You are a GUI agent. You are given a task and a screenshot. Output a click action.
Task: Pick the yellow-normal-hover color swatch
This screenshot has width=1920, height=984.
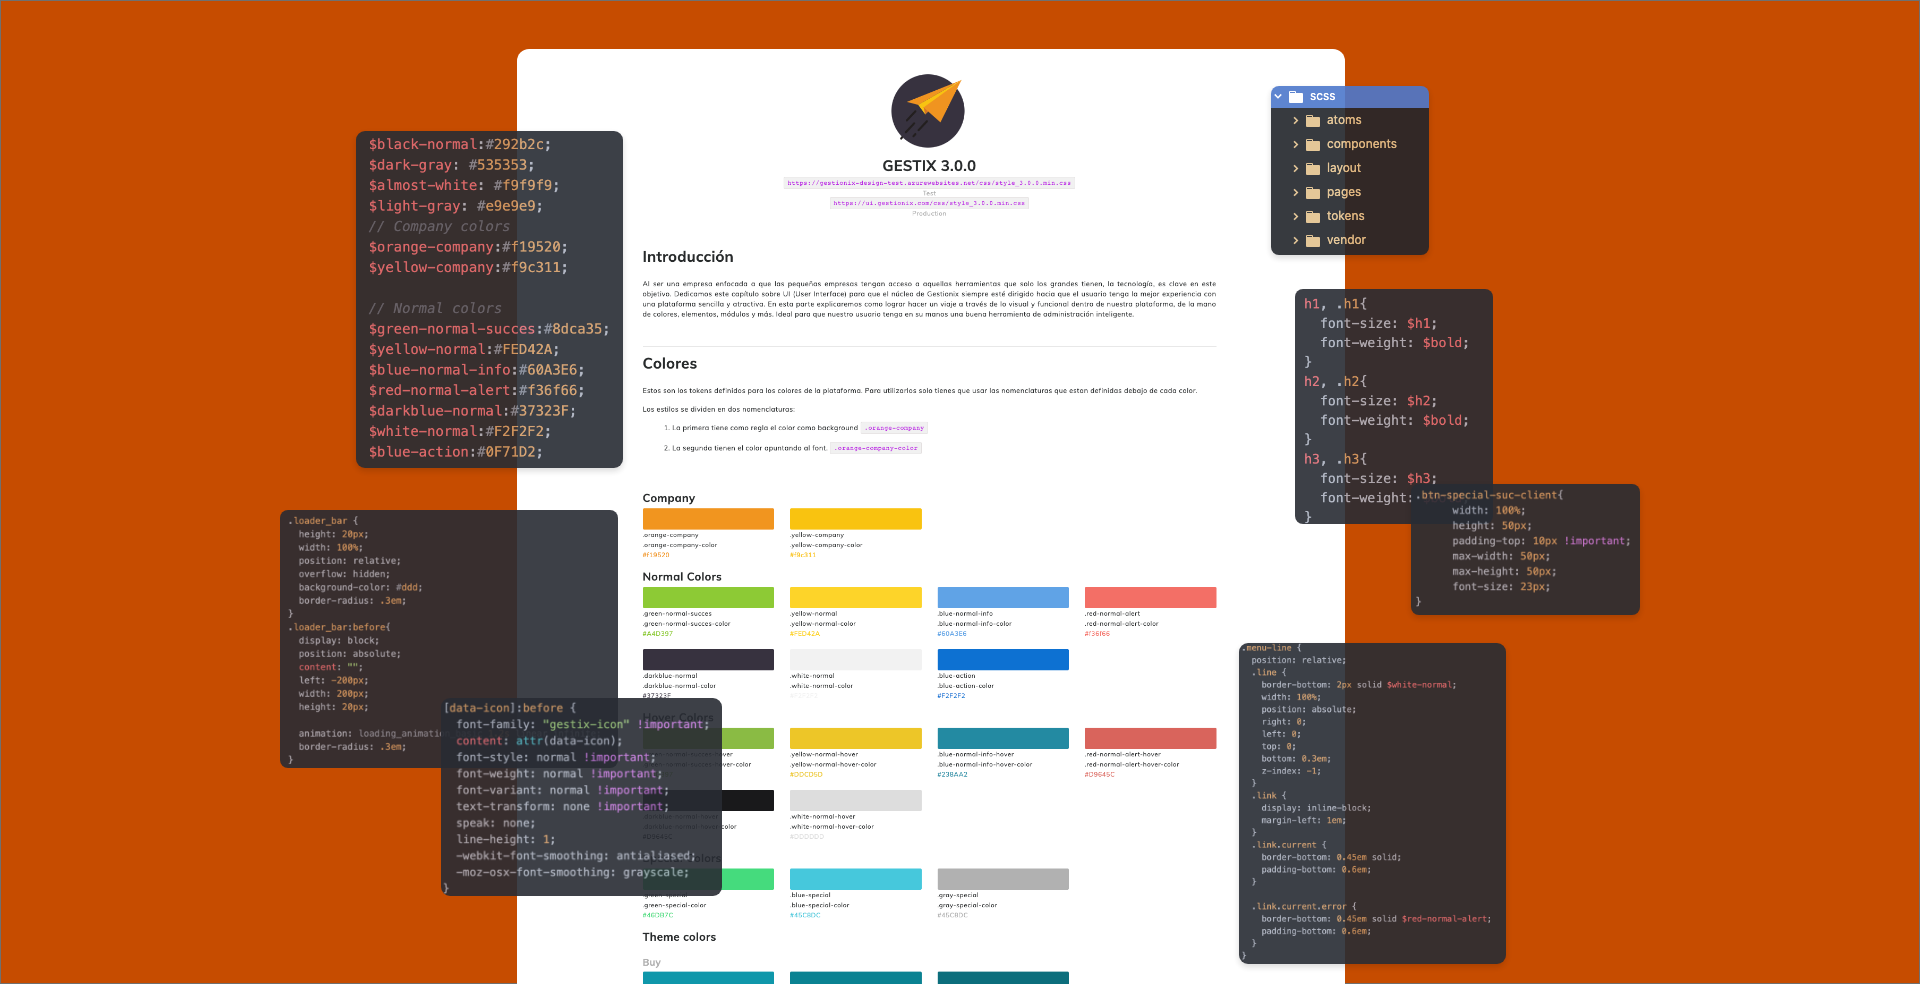pyautogui.click(x=856, y=738)
